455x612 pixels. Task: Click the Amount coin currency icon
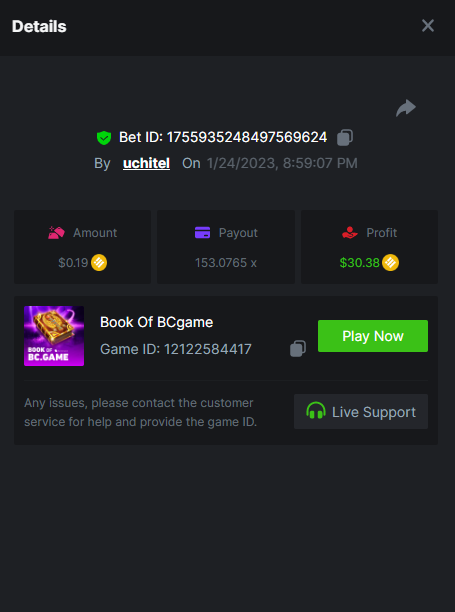[x=99, y=263]
